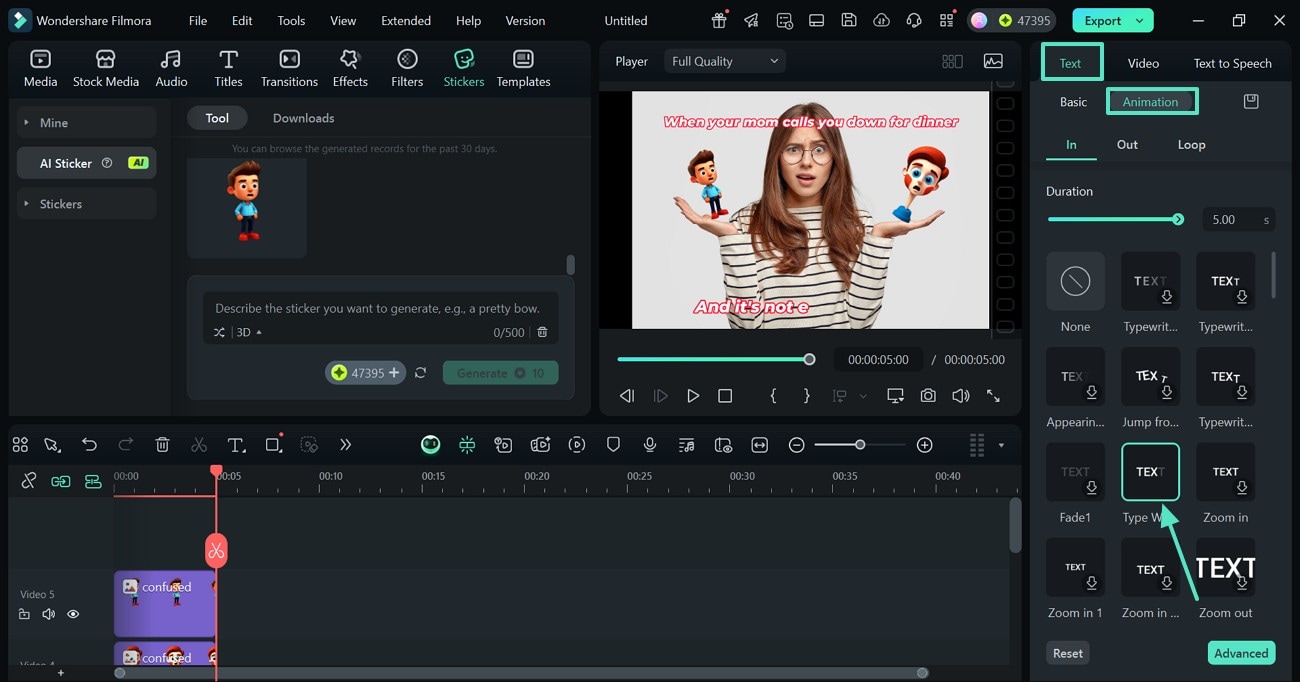Screen dimensions: 1300x682
Task: Click the redo arrow in timeline toolbar
Action: click(x=126, y=445)
